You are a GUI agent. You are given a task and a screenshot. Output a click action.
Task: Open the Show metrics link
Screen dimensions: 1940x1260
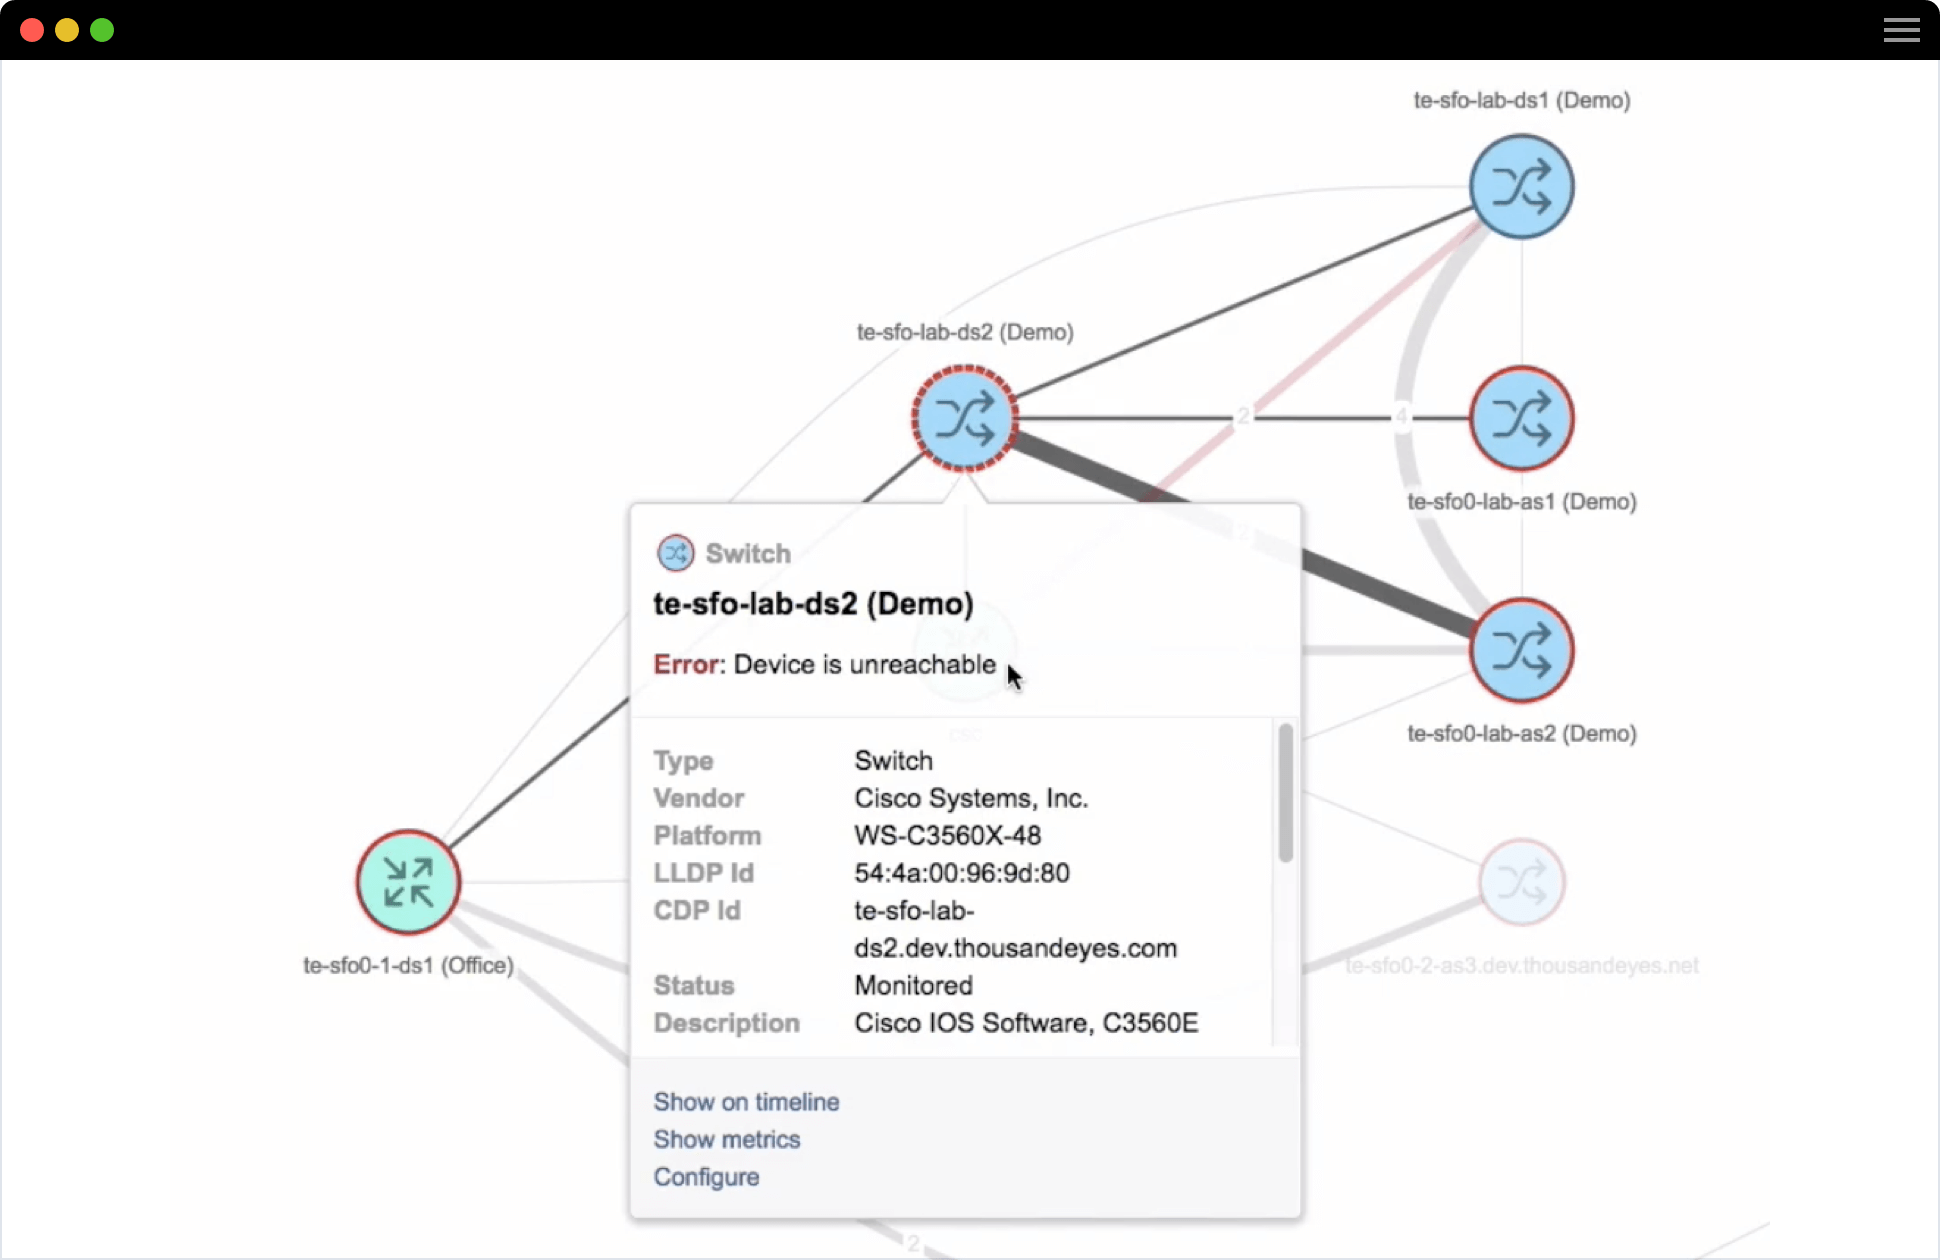click(727, 1139)
